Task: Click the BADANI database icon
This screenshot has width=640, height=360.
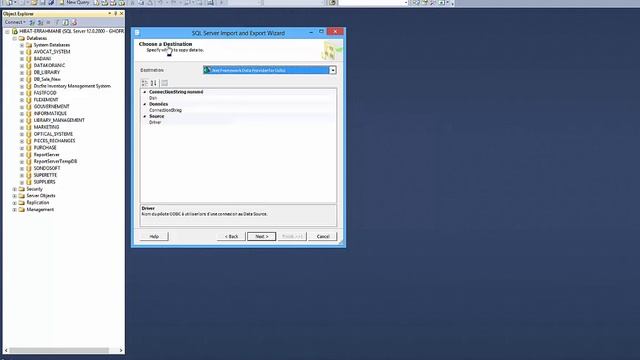Action: pos(29,59)
